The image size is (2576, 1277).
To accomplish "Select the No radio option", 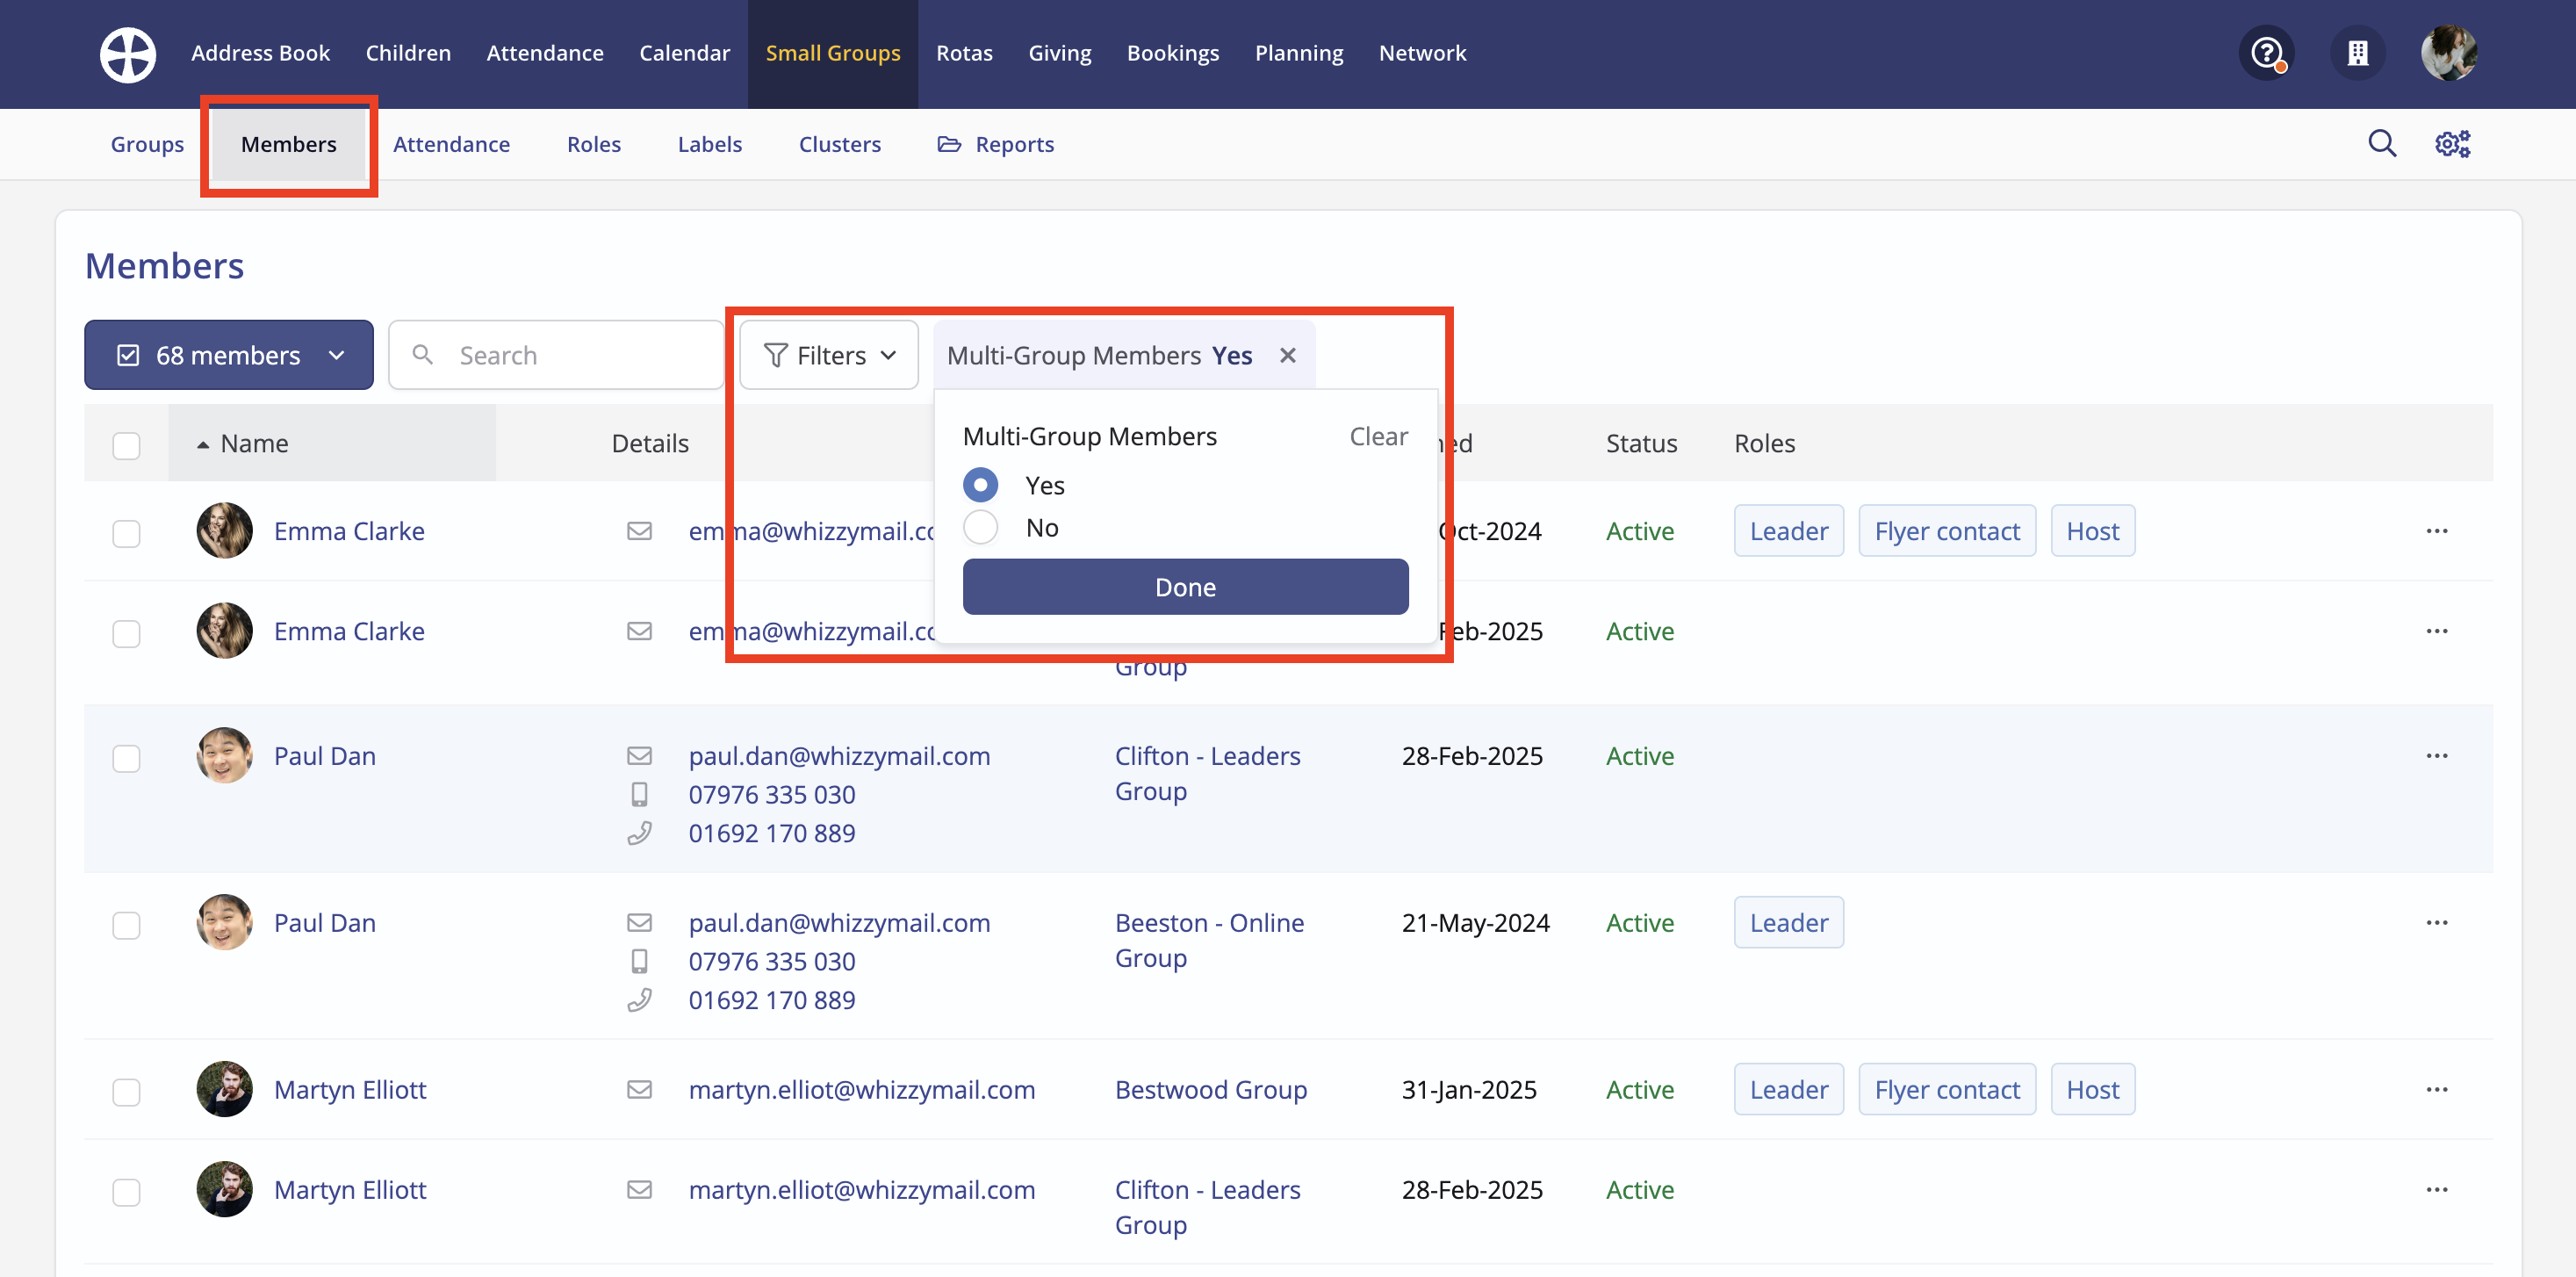I will (x=981, y=527).
